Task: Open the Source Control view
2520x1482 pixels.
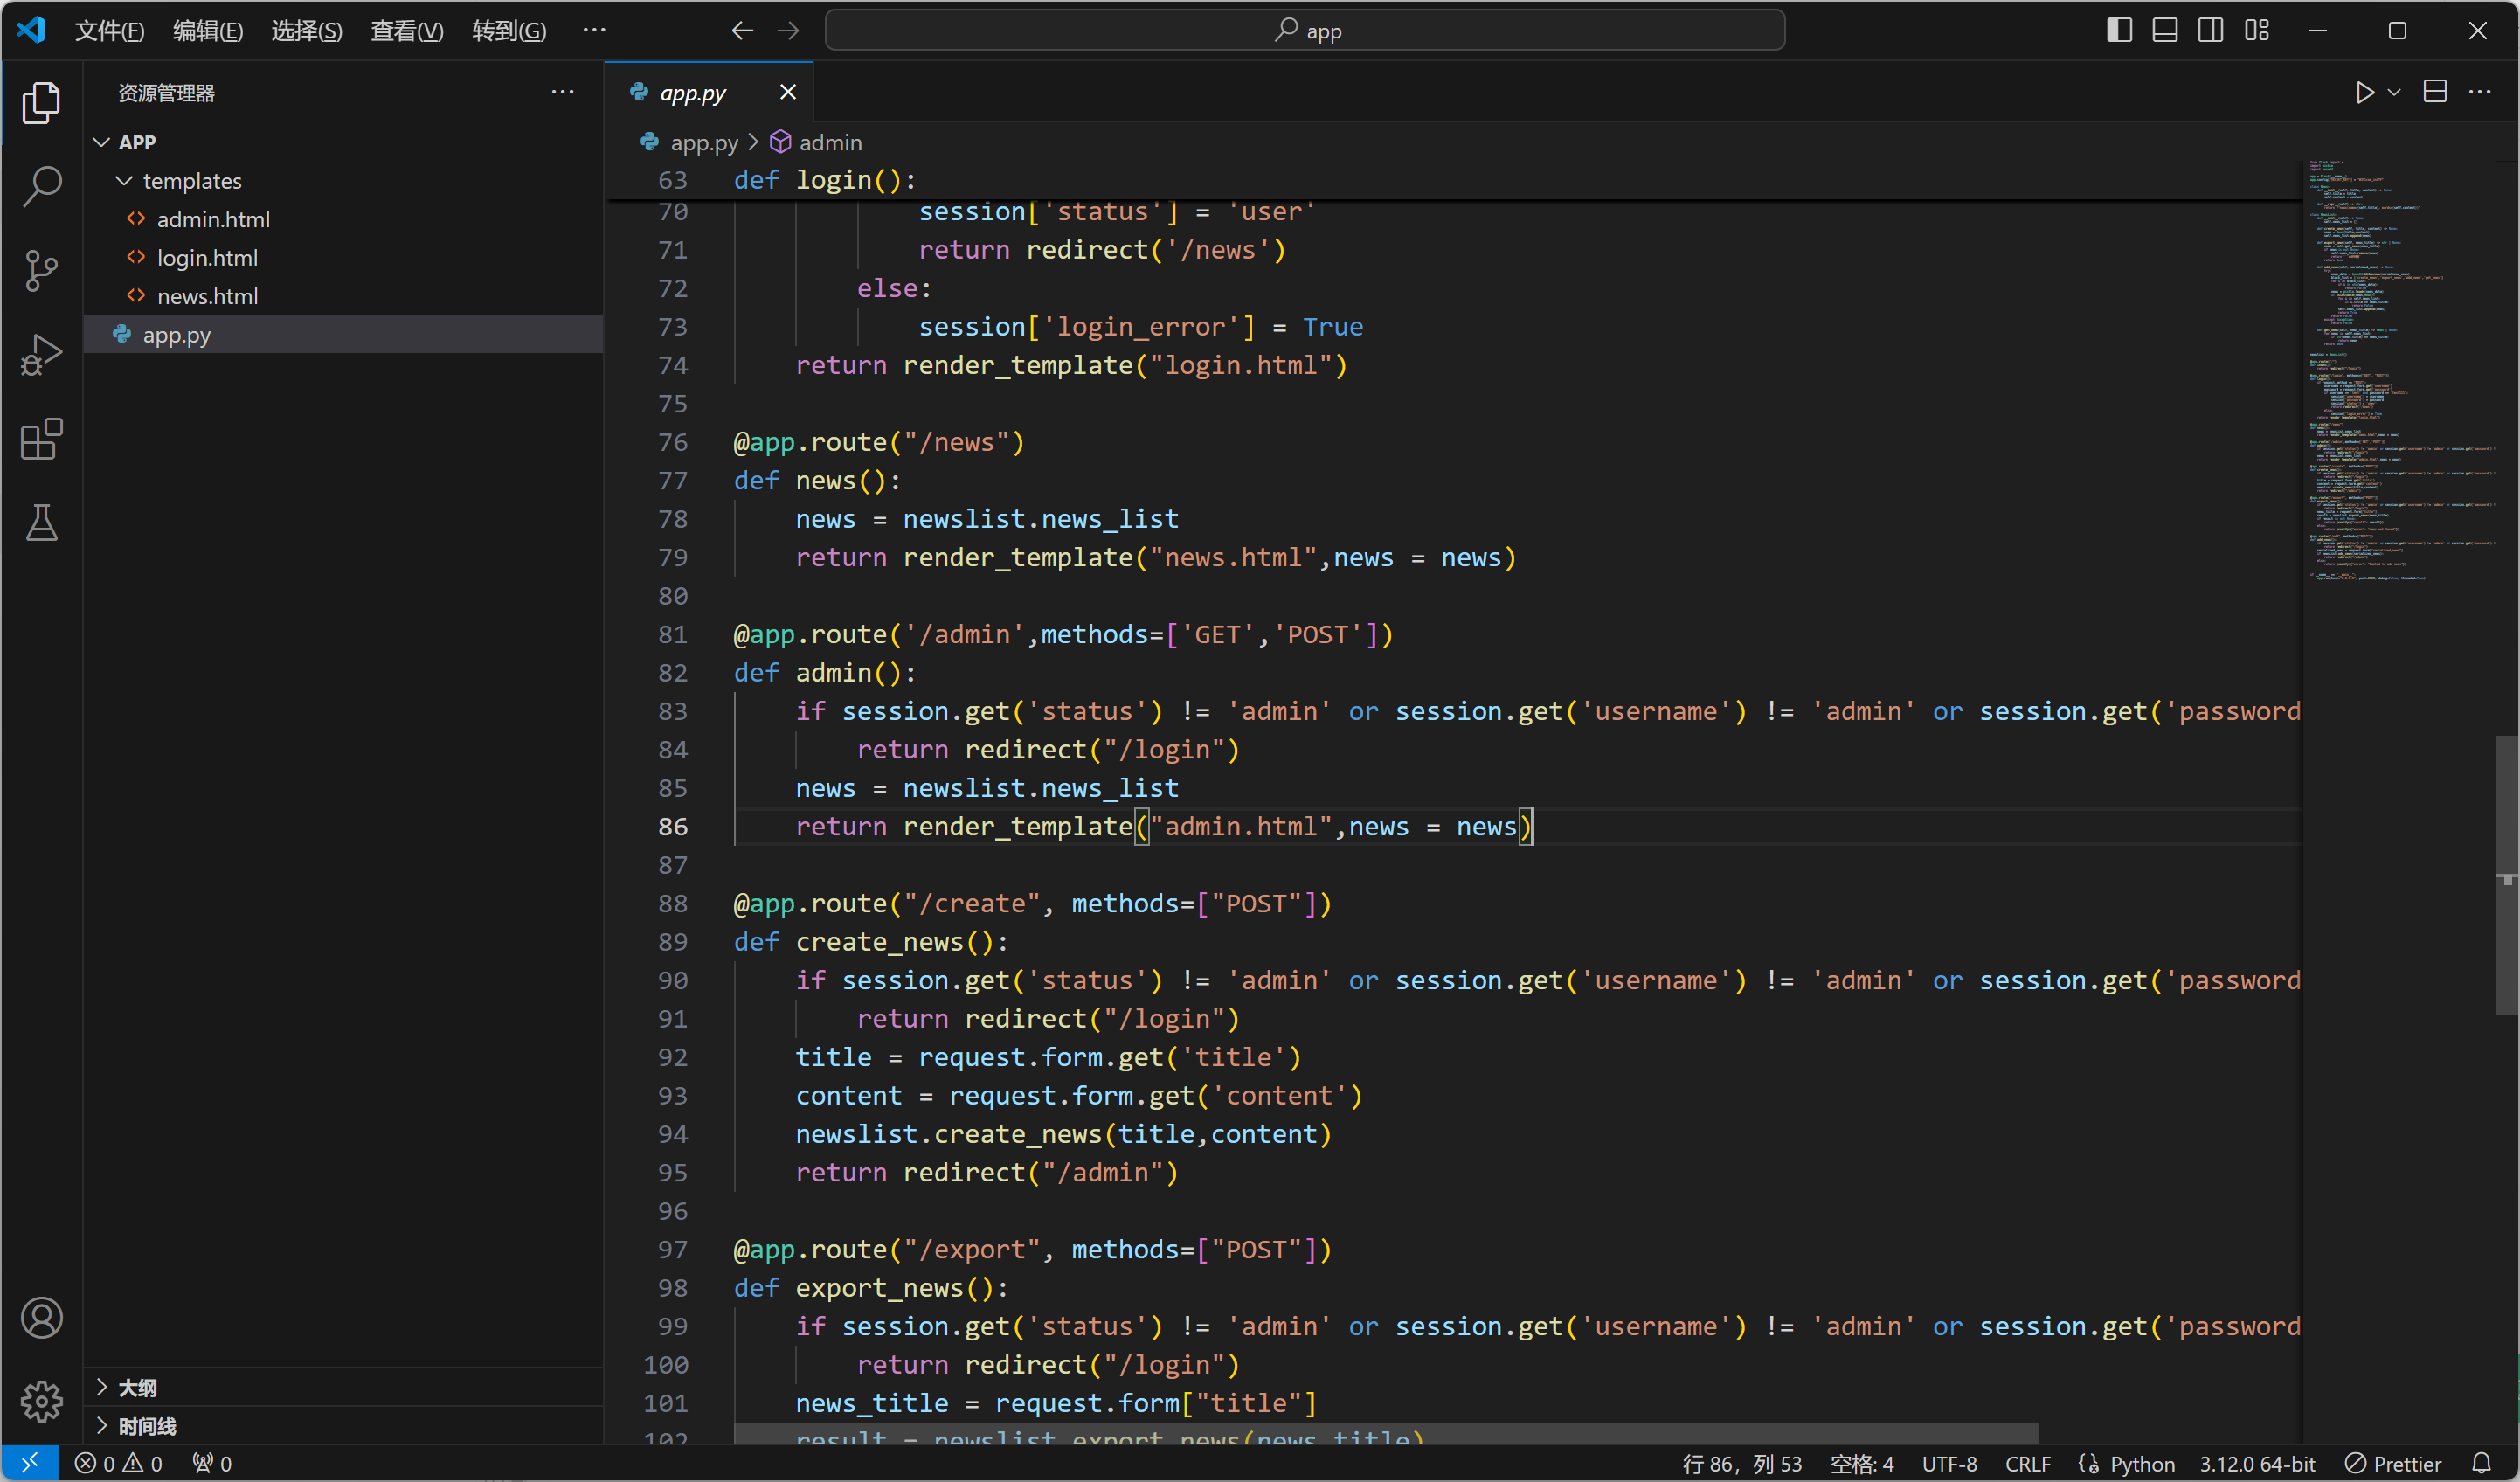Action: 41,270
